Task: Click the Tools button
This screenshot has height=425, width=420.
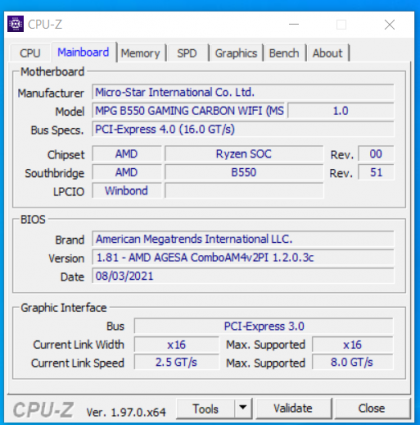Action: [205, 409]
